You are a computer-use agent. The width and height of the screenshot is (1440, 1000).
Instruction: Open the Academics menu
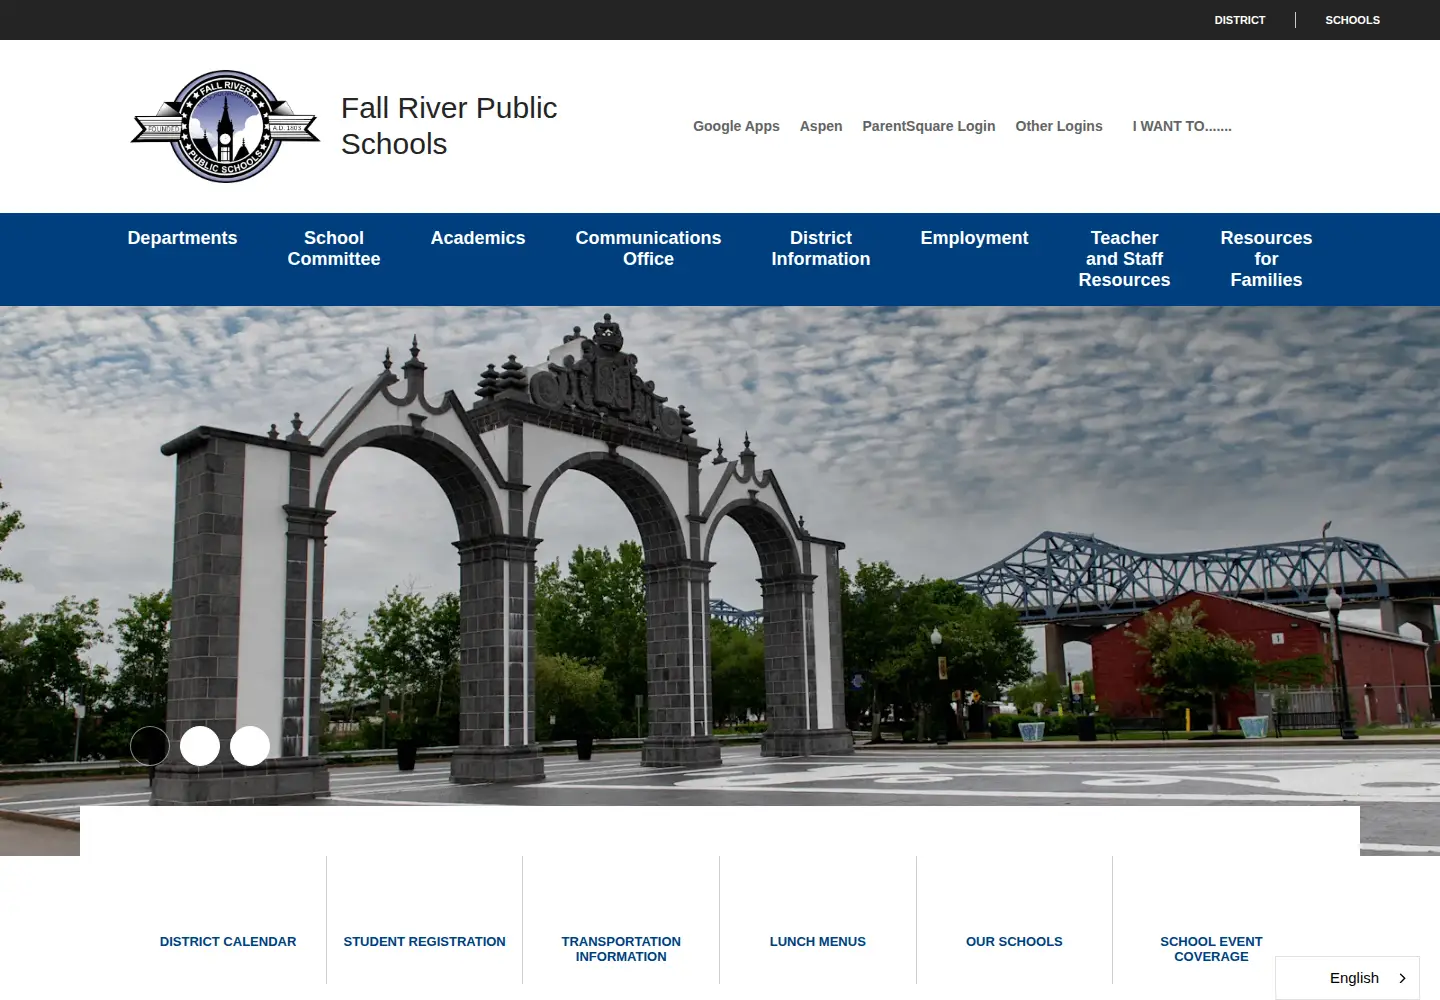pos(478,238)
